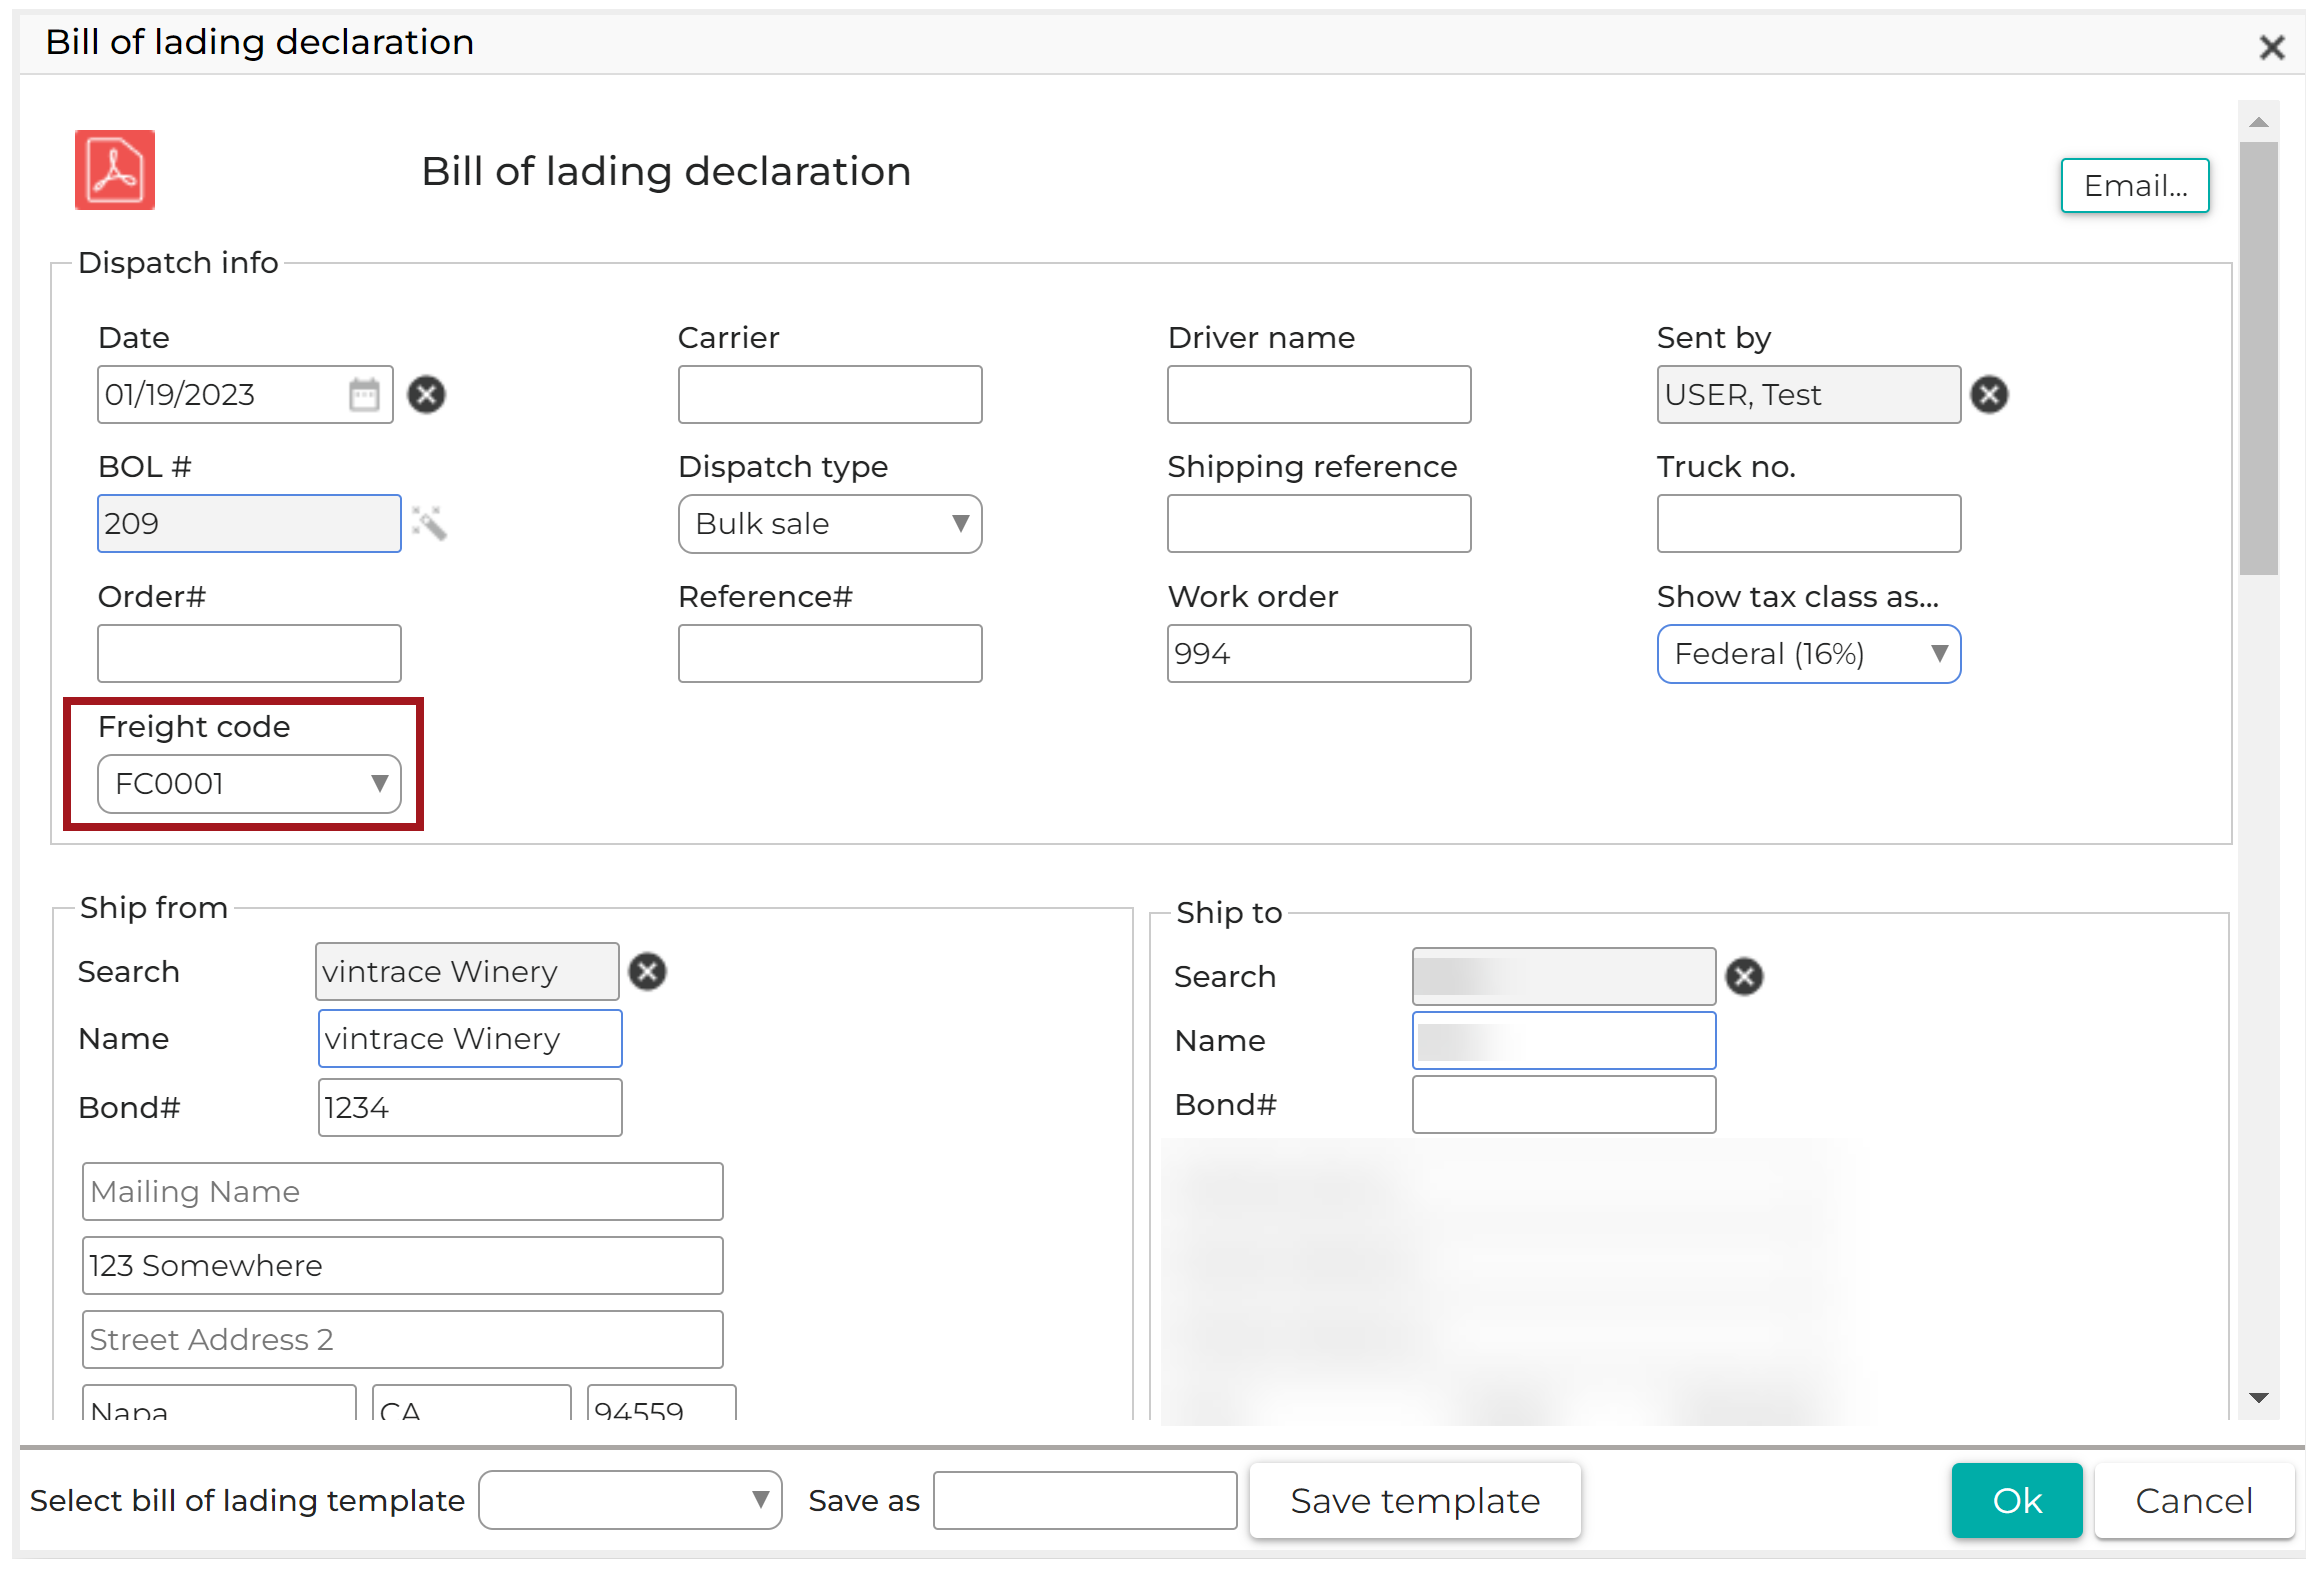Click into the Shipping reference field
The width and height of the screenshot is (2317, 1579).
coord(1319,524)
